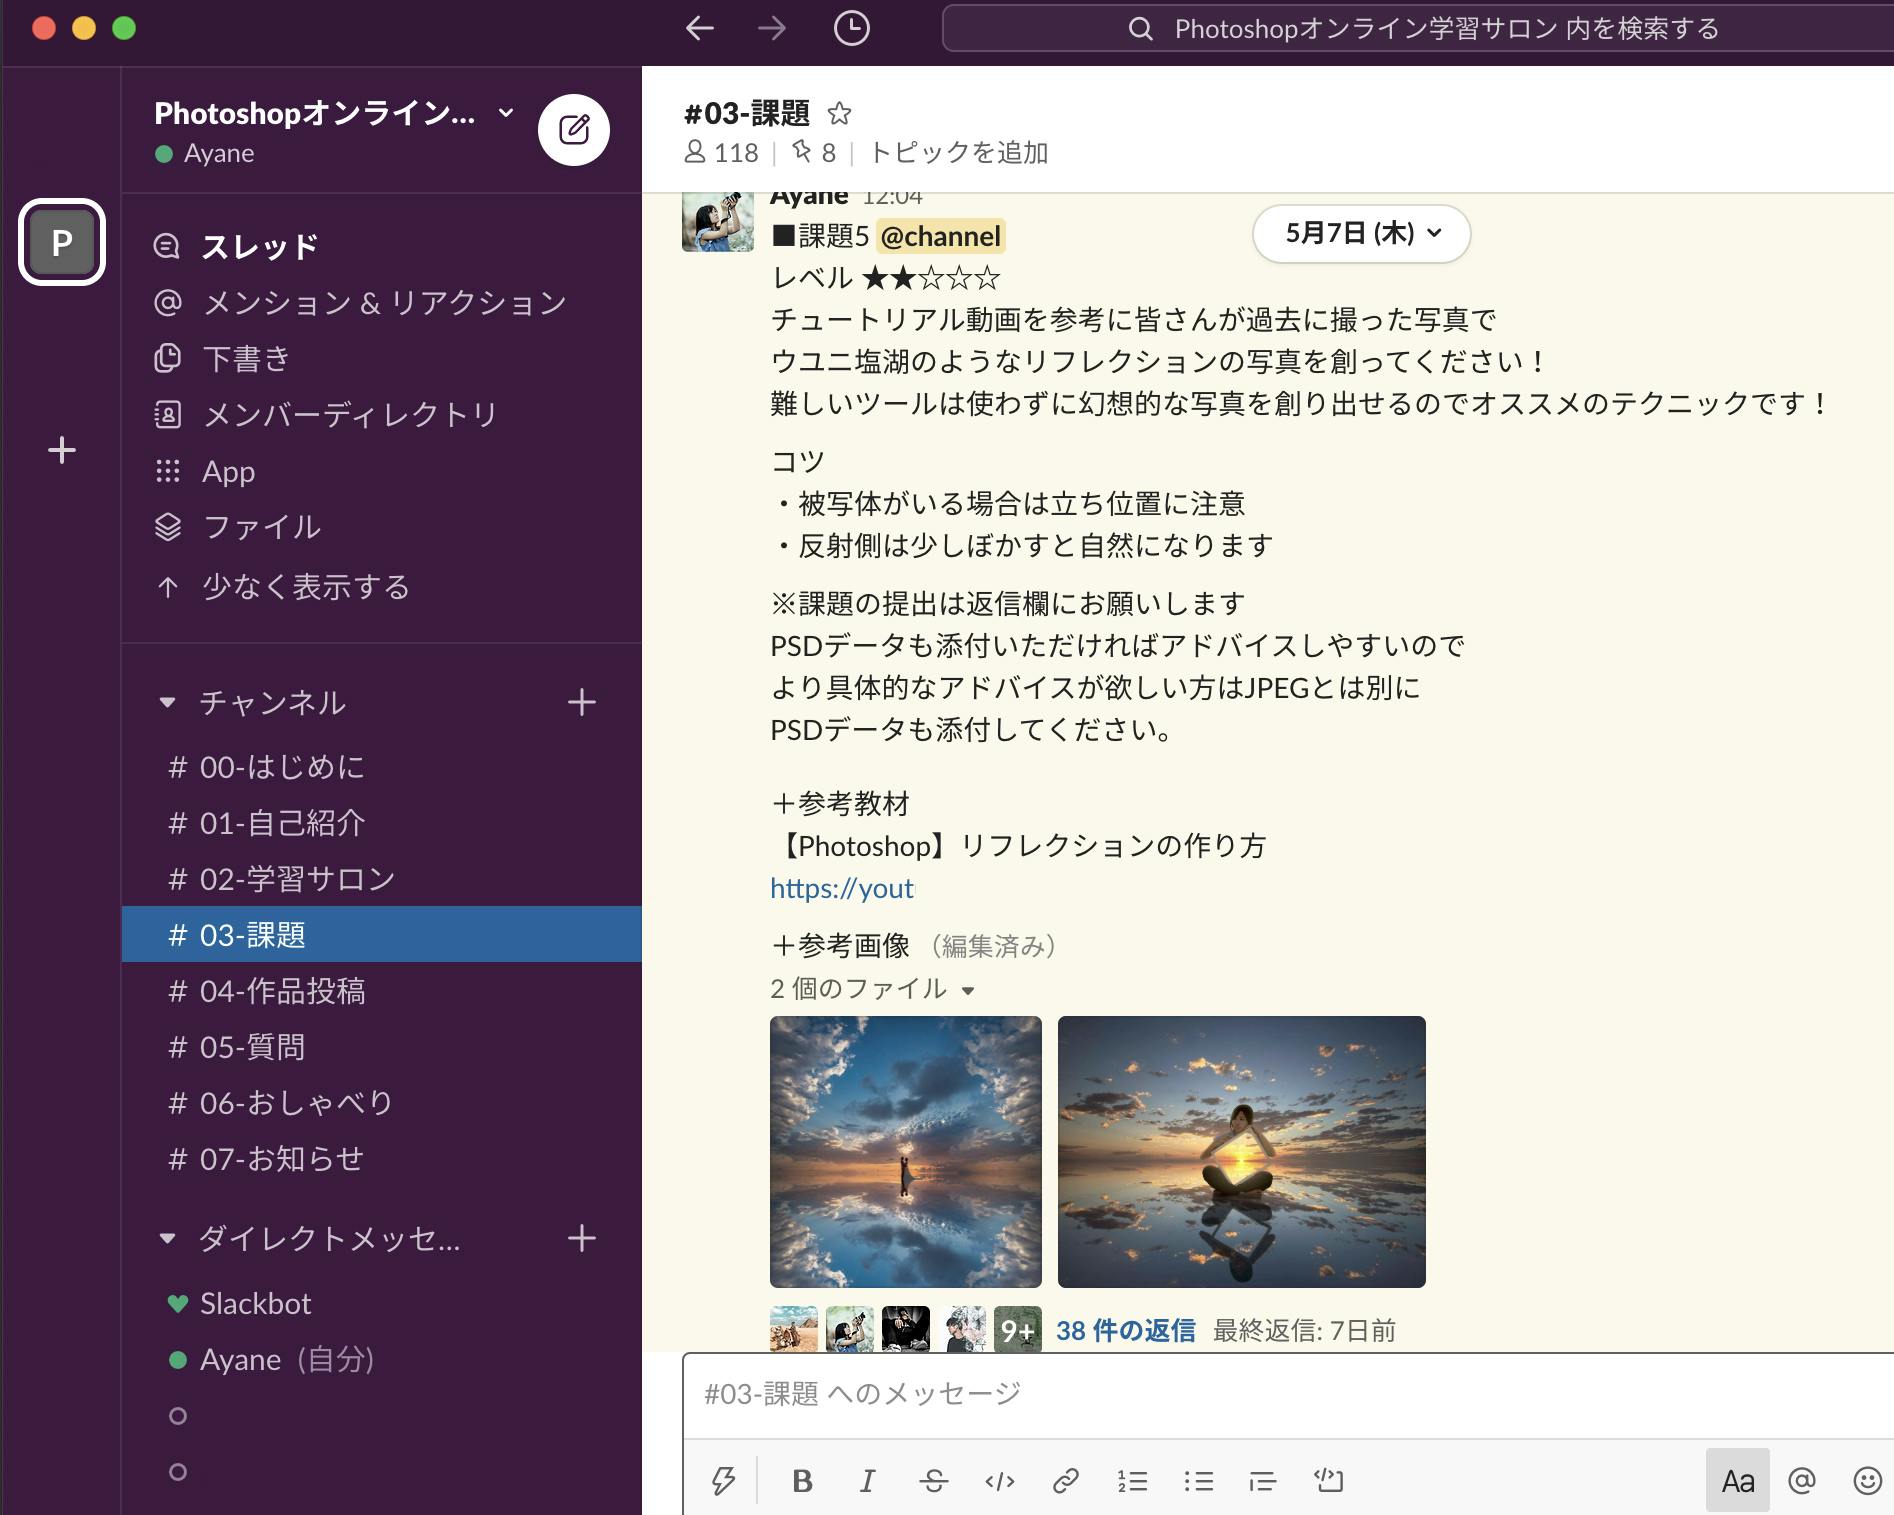Click Ayane's avatar on the message
The width and height of the screenshot is (1894, 1515).
coord(717,221)
